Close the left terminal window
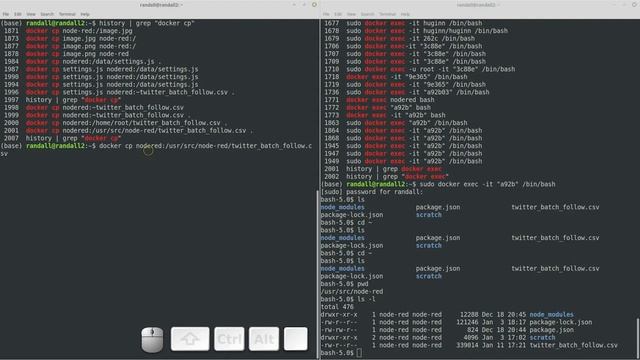The height and width of the screenshot is (360, 640). [x=314, y=5]
